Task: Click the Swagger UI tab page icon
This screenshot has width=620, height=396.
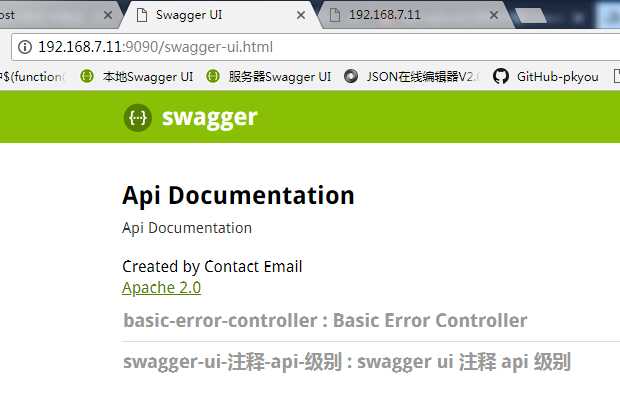Action: 142,15
